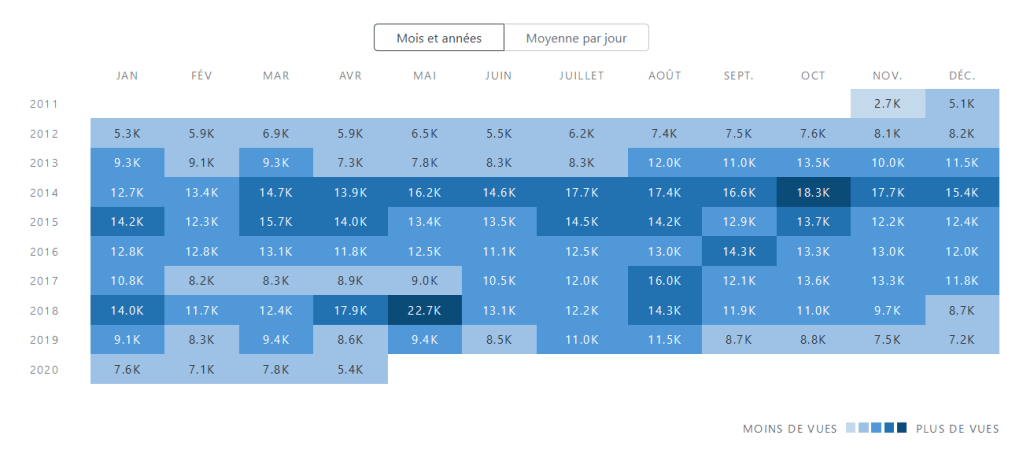This screenshot has width=1023, height=461.
Task: Click the darkest legend color swatch
Action: 902,429
